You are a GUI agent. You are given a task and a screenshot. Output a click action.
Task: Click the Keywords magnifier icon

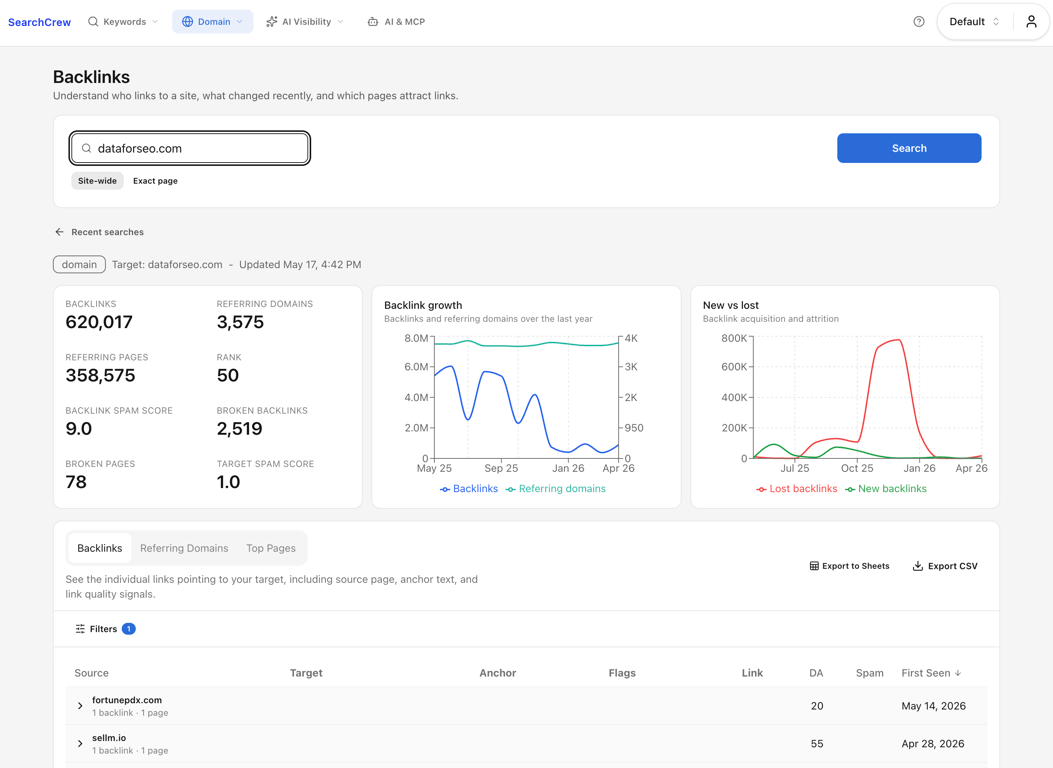coord(93,21)
